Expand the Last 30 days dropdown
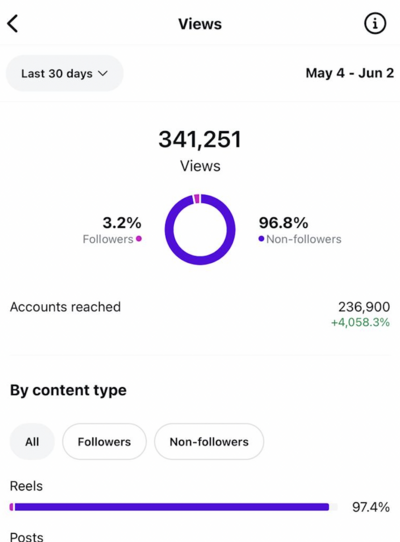 tap(65, 73)
